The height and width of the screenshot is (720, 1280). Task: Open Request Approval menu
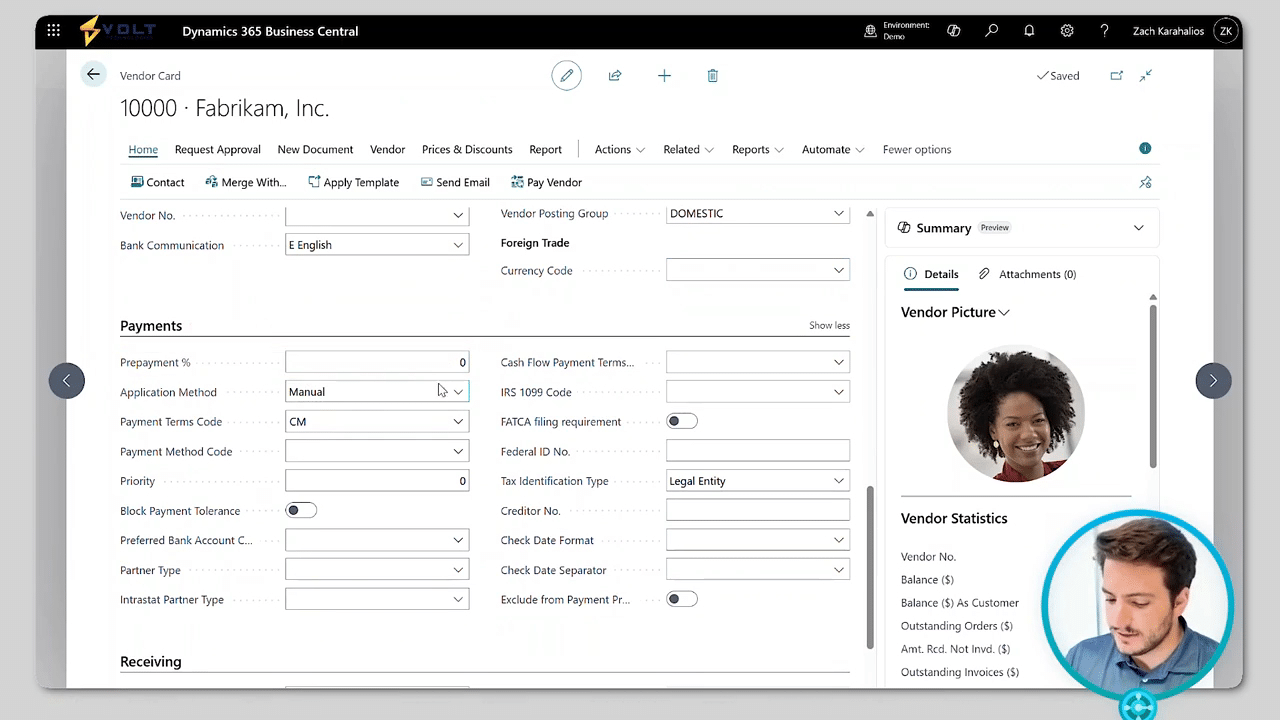(x=217, y=149)
